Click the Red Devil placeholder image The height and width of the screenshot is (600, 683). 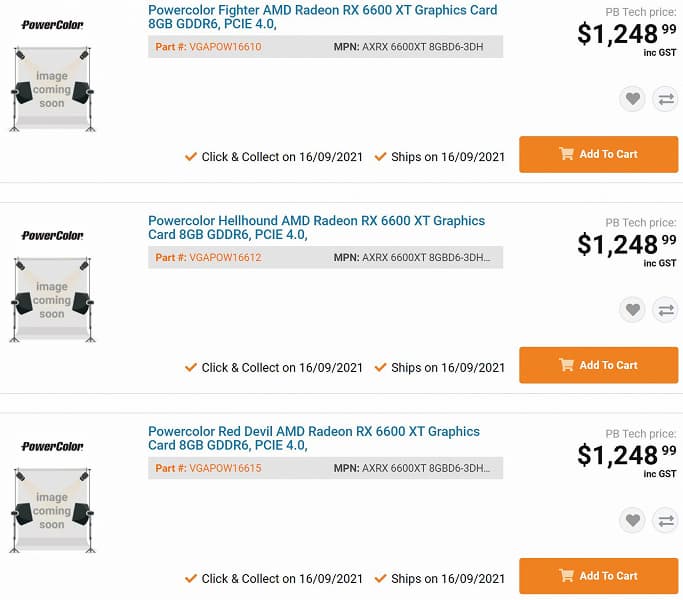[x=52, y=512]
